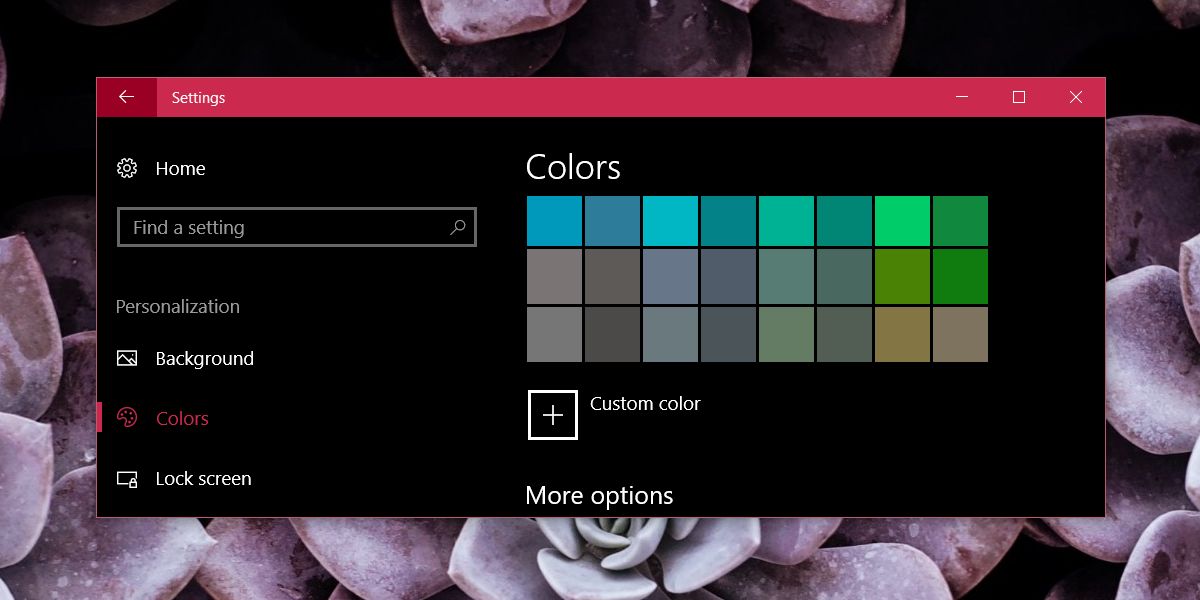
Task: Pick fourth dark blue-gray swatch, bottom row
Action: pyautogui.click(x=728, y=334)
